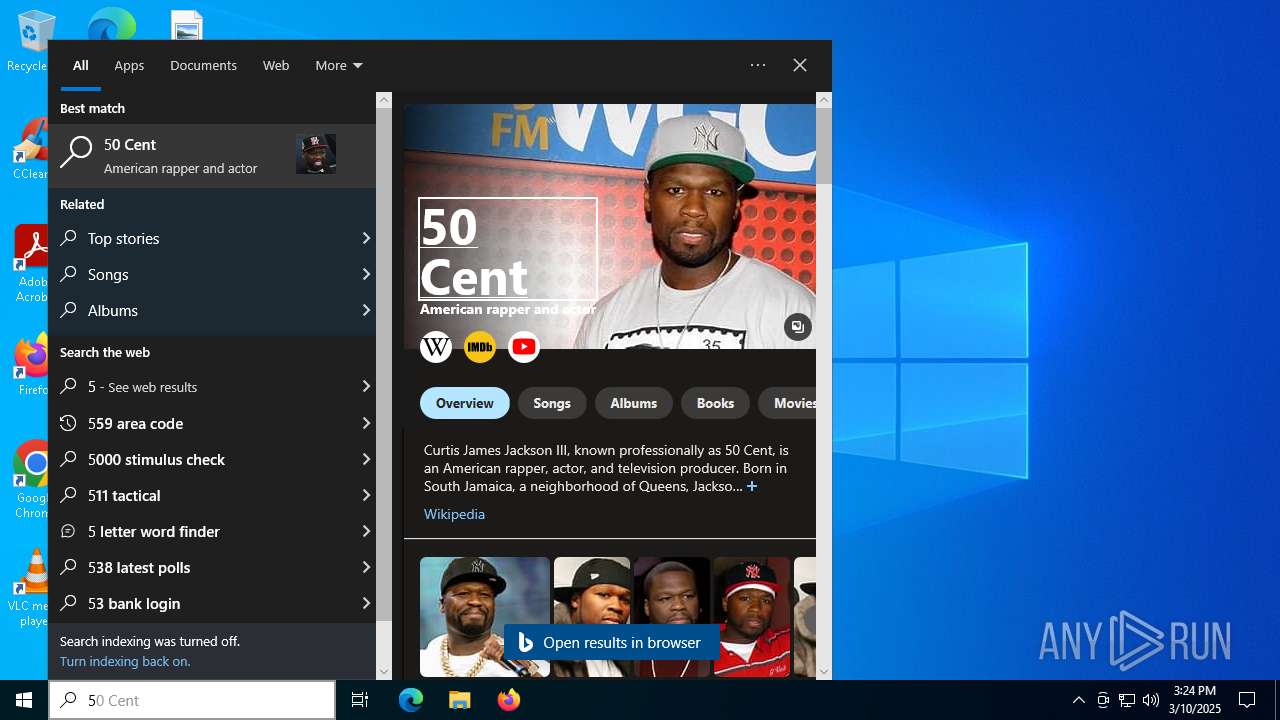The height and width of the screenshot is (720, 1280).
Task: Select the Books pill tab
Action: click(x=715, y=403)
